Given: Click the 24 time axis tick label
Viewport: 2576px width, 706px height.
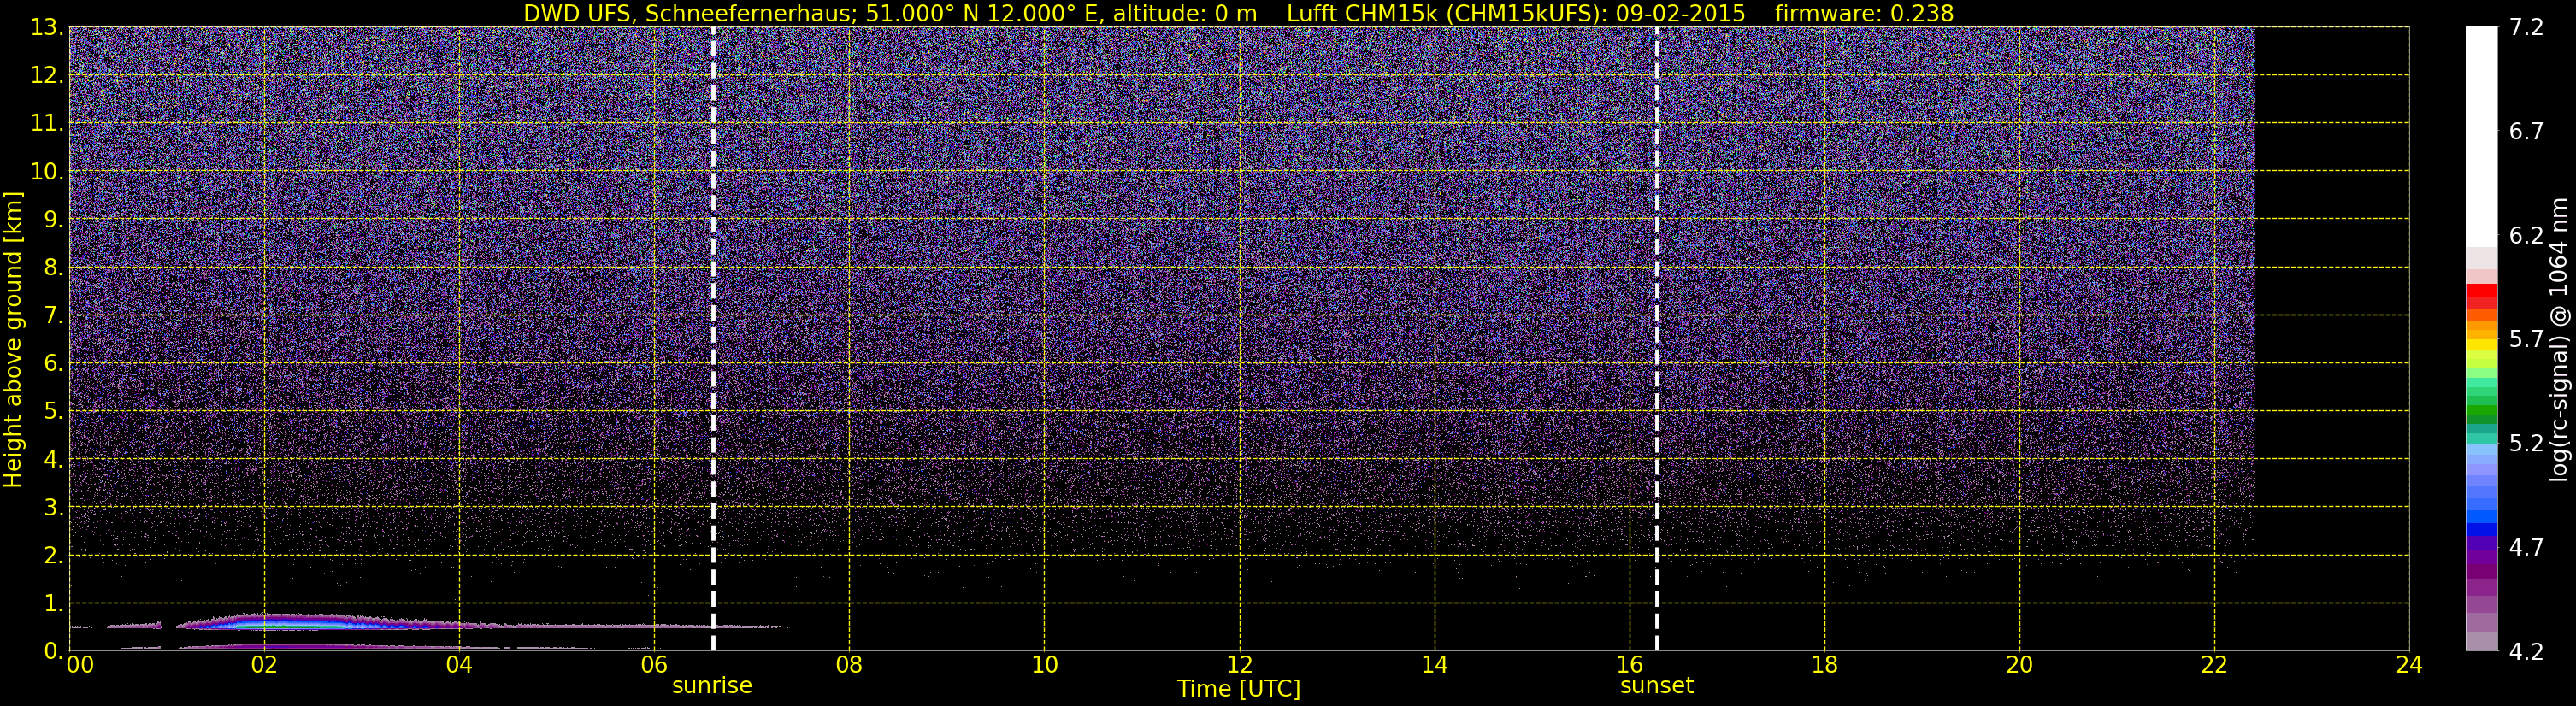Looking at the screenshot, I should (2409, 665).
